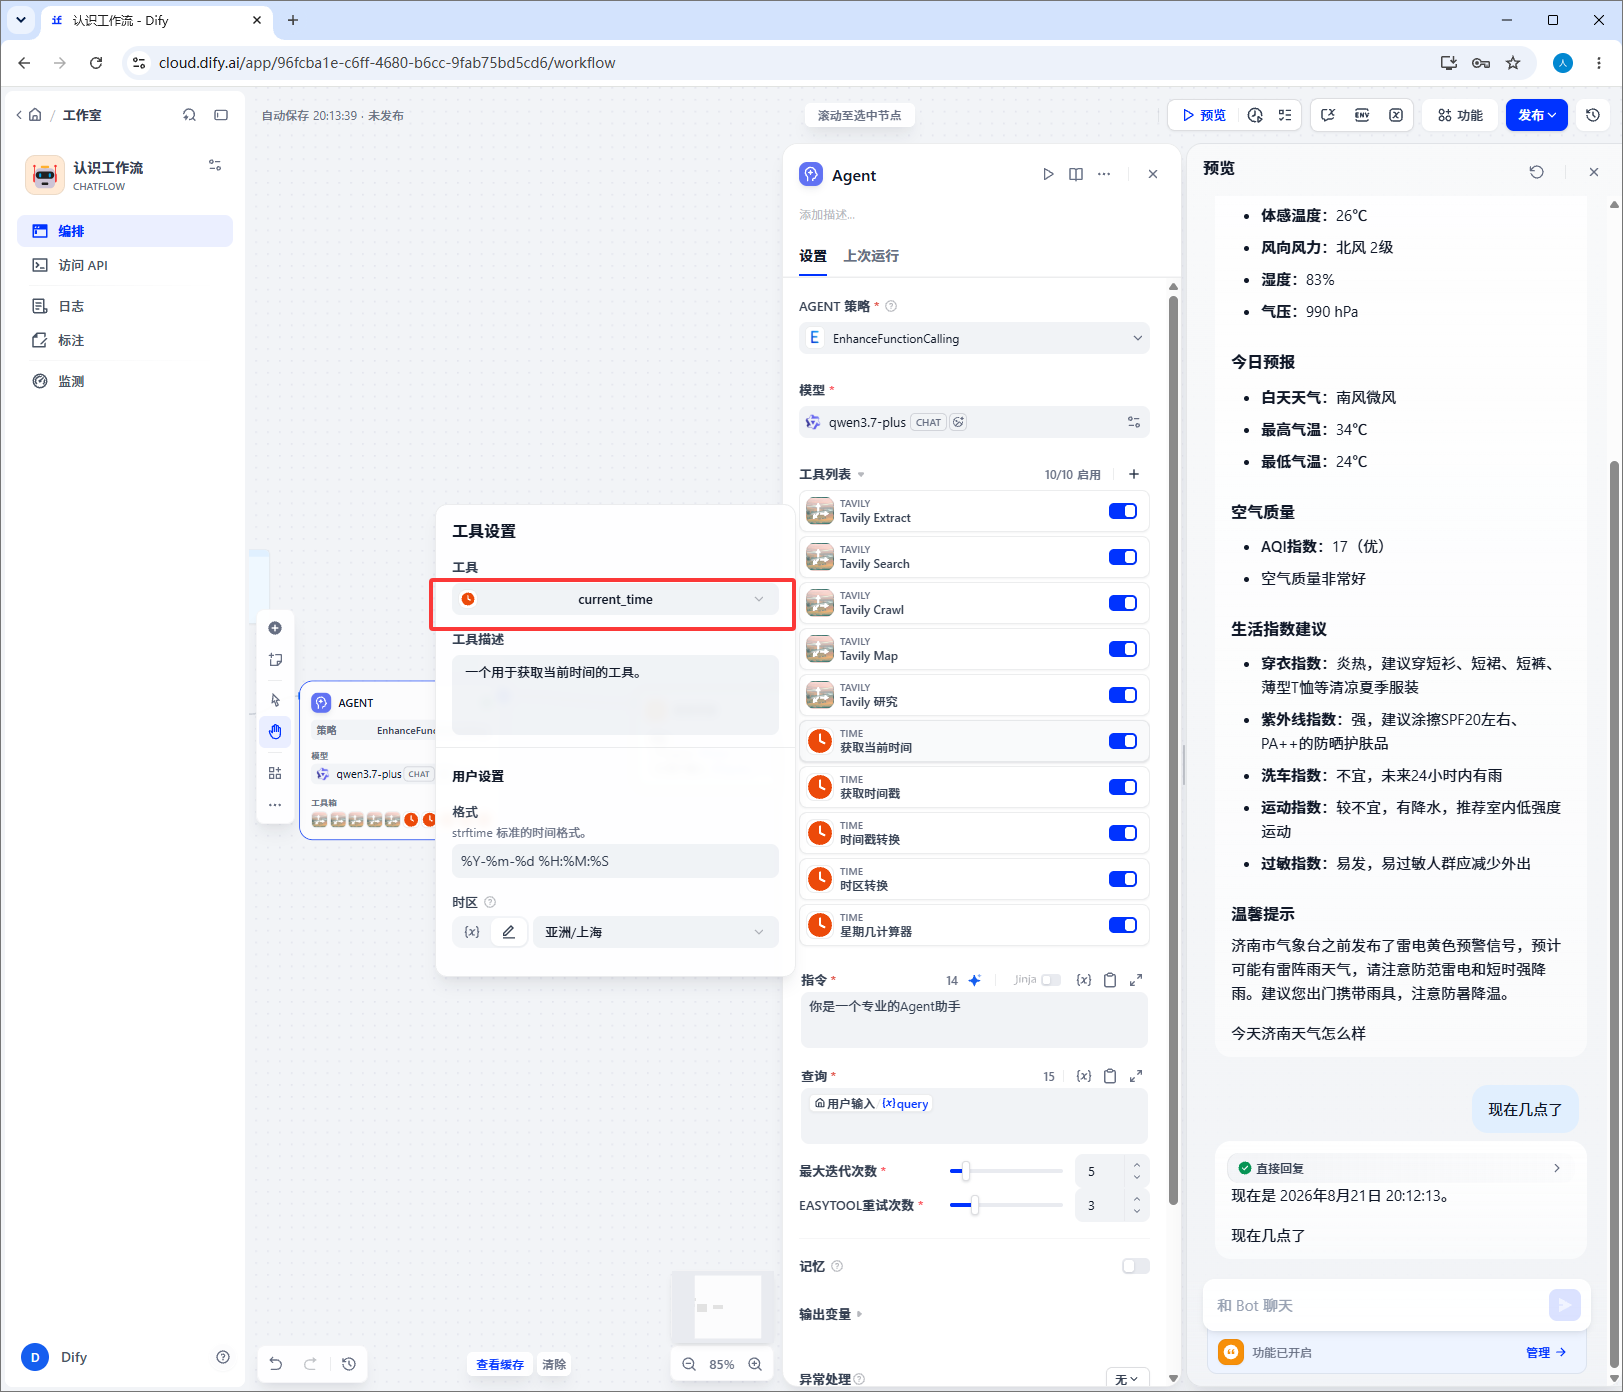Image resolution: width=1623 pixels, height=1392 pixels.
Task: Click the 管理 link
Action: pos(1546,1352)
